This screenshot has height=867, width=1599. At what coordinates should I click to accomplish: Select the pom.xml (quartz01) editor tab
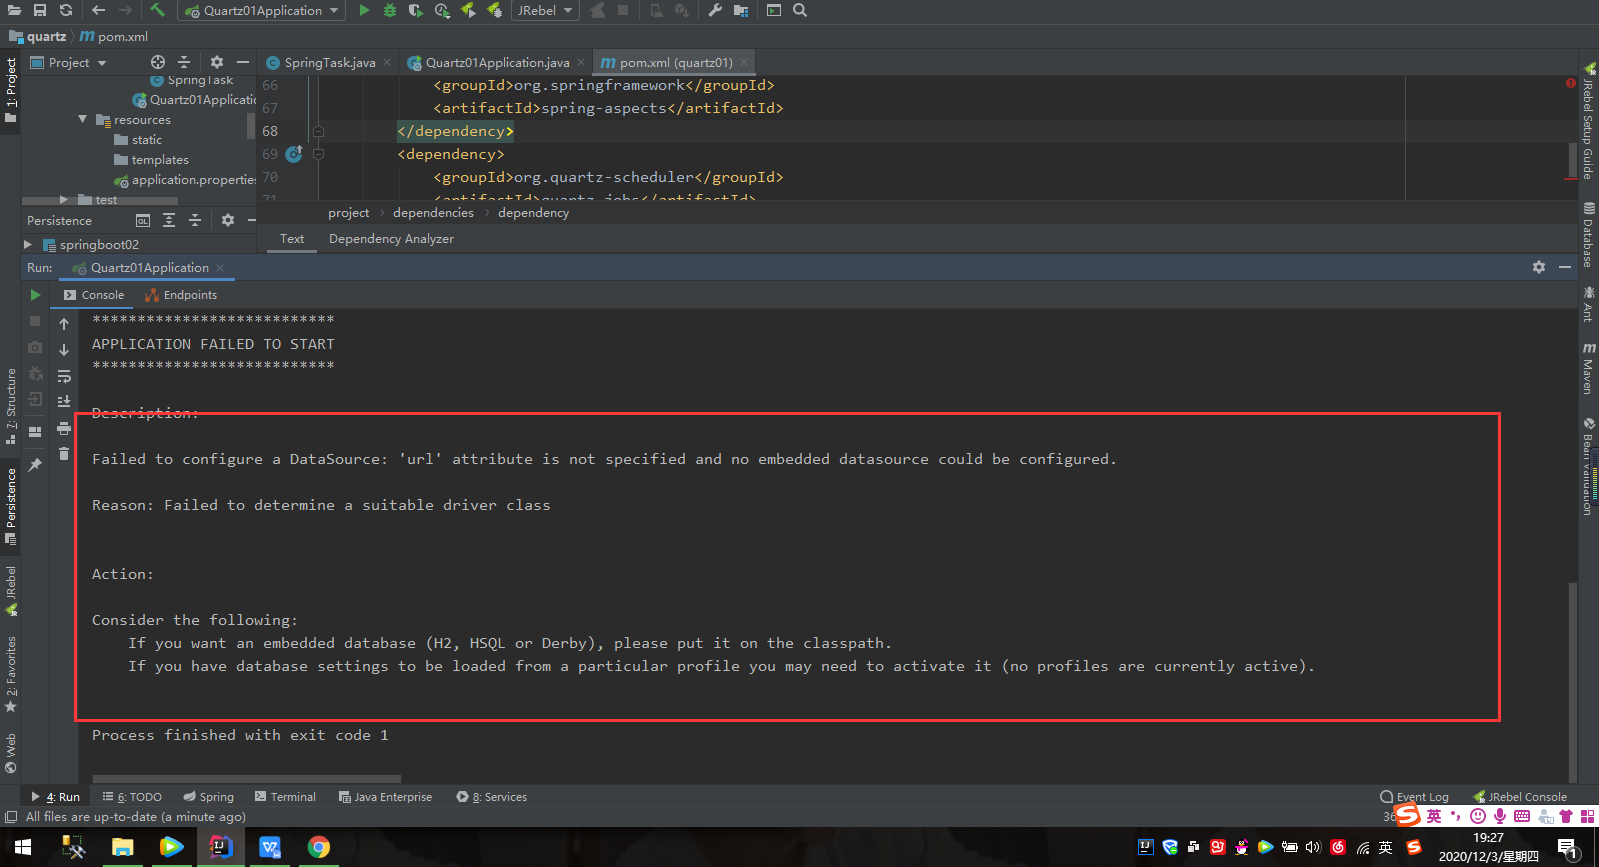pyautogui.click(x=674, y=62)
